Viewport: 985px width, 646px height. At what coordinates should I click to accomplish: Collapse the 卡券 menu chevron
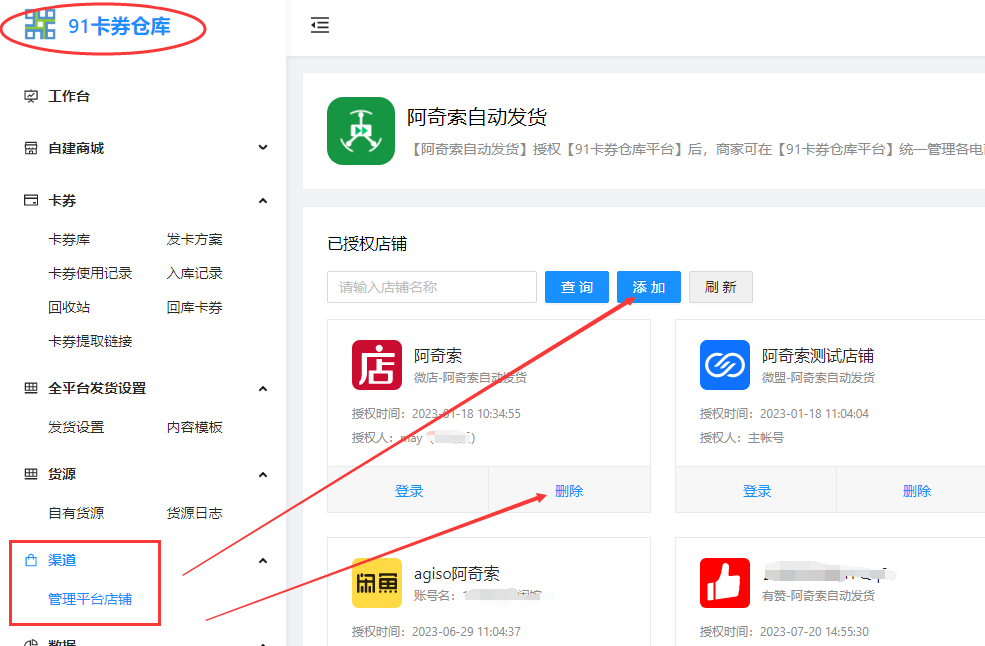tap(263, 200)
